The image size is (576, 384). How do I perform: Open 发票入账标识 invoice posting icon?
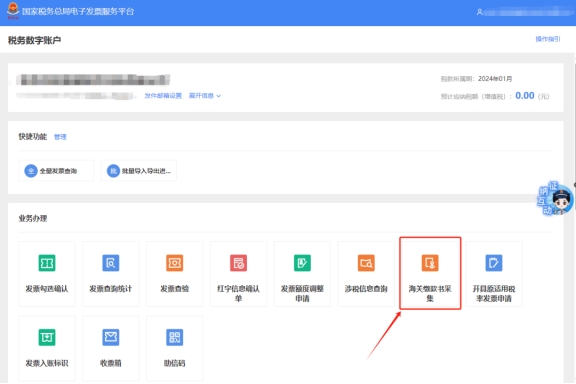pos(47,337)
